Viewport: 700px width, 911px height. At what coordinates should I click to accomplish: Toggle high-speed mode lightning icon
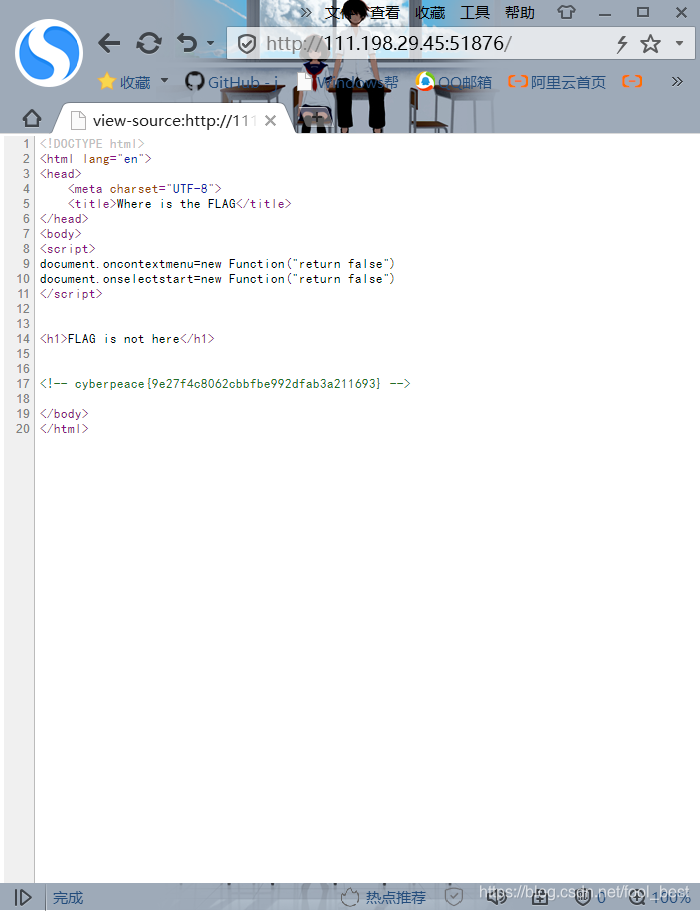622,44
